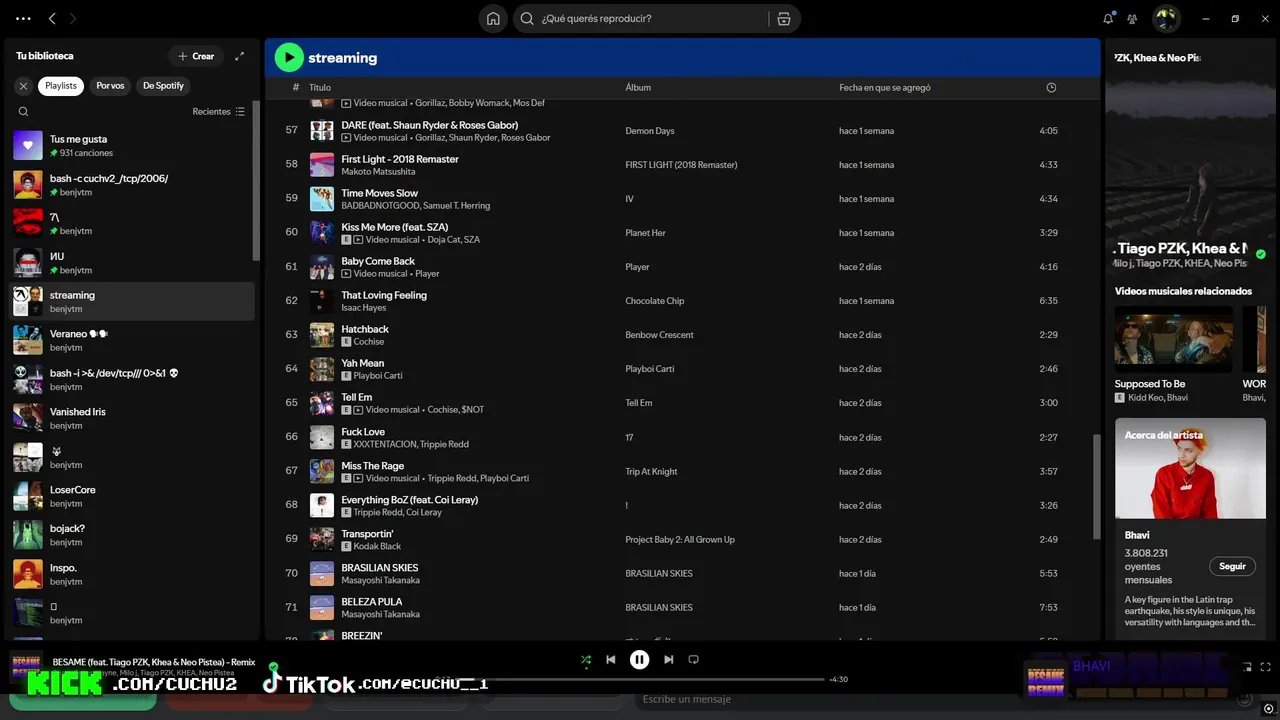Click the Título column header

[320, 88]
